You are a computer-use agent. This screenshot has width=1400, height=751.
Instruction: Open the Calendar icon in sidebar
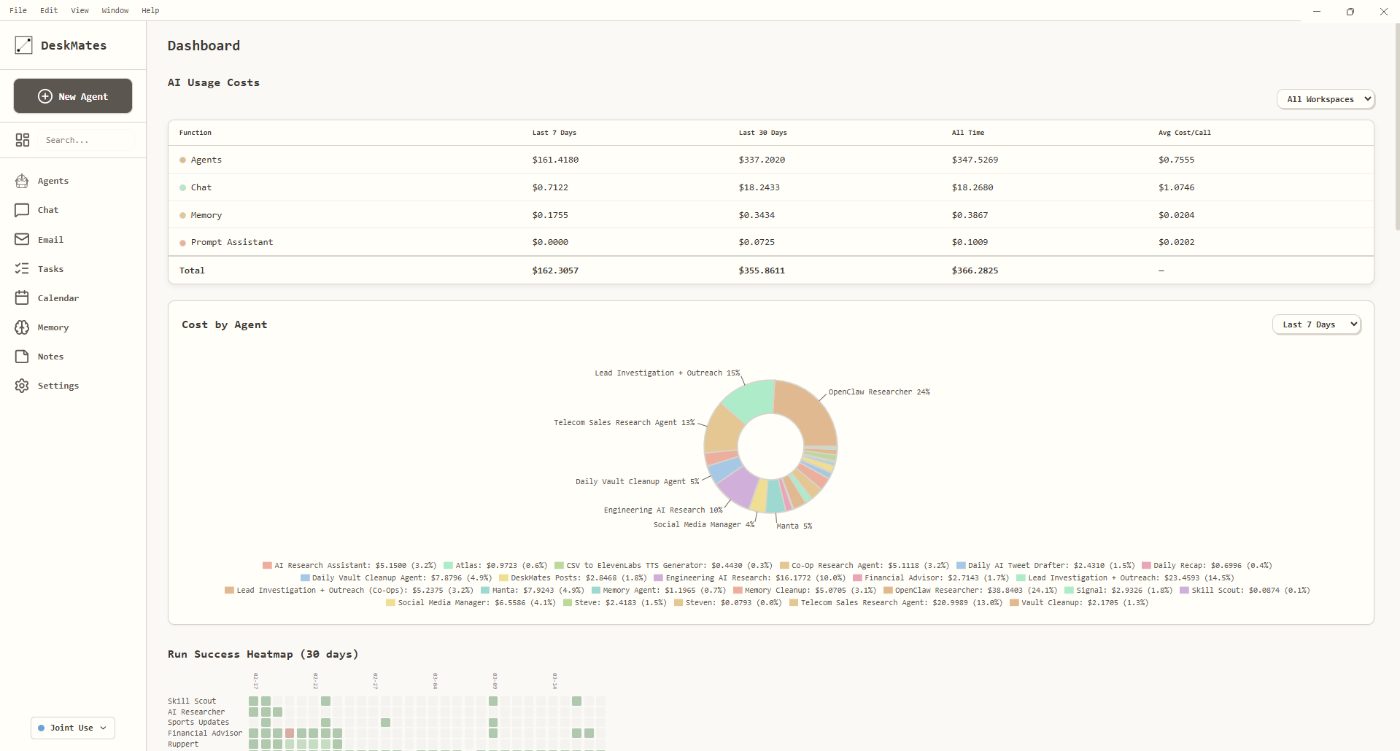point(22,298)
